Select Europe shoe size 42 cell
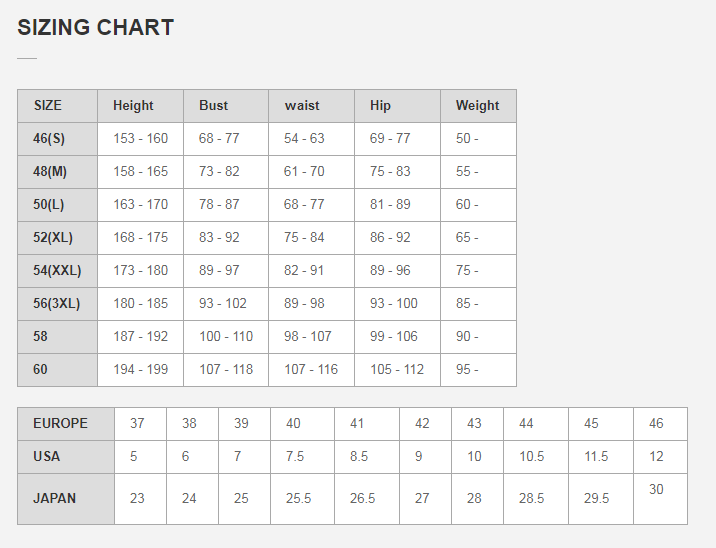Image resolution: width=716 pixels, height=548 pixels. pyautogui.click(x=422, y=423)
